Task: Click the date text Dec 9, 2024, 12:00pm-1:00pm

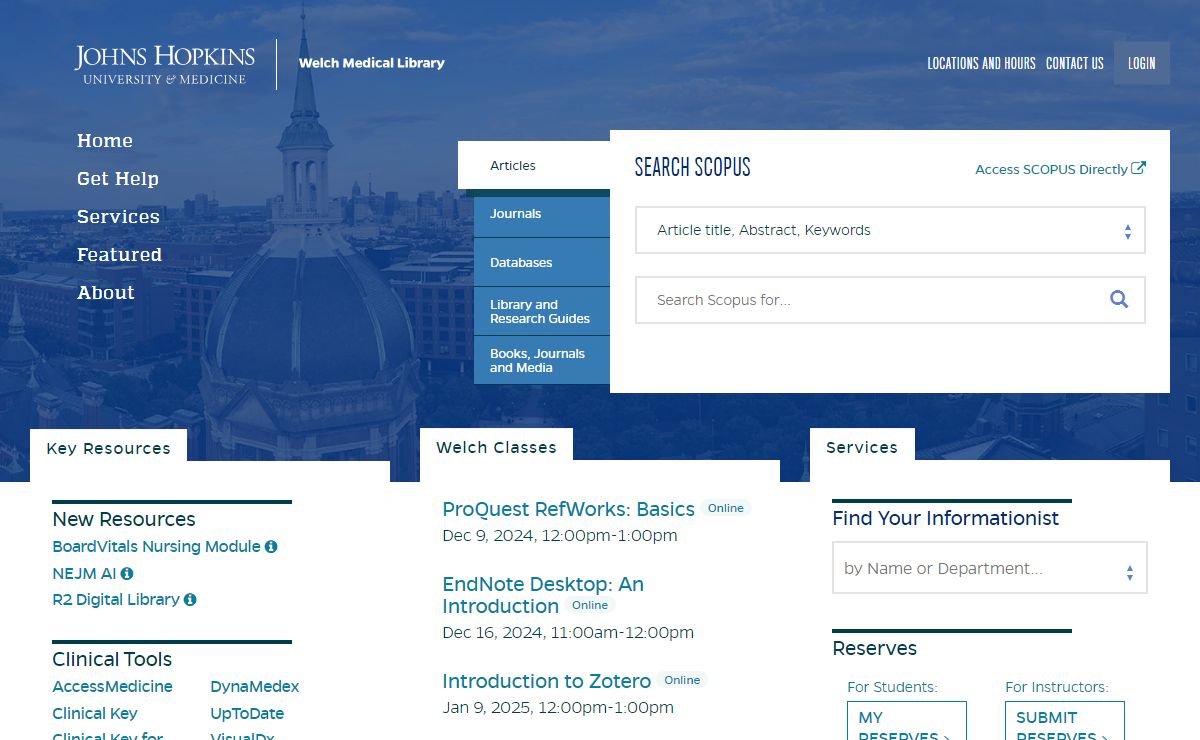Action: (x=560, y=536)
